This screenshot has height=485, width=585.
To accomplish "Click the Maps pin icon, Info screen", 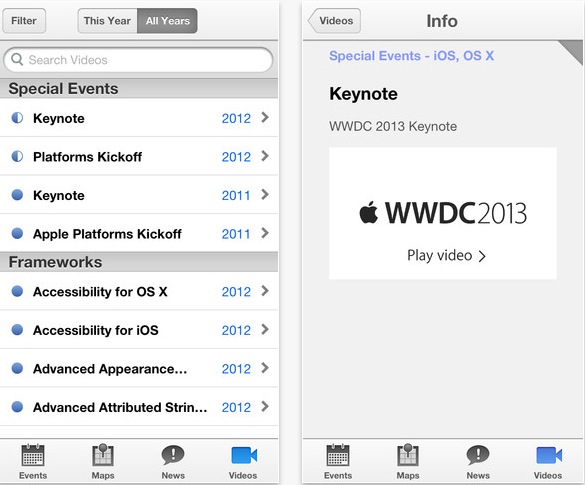I will tap(408, 455).
